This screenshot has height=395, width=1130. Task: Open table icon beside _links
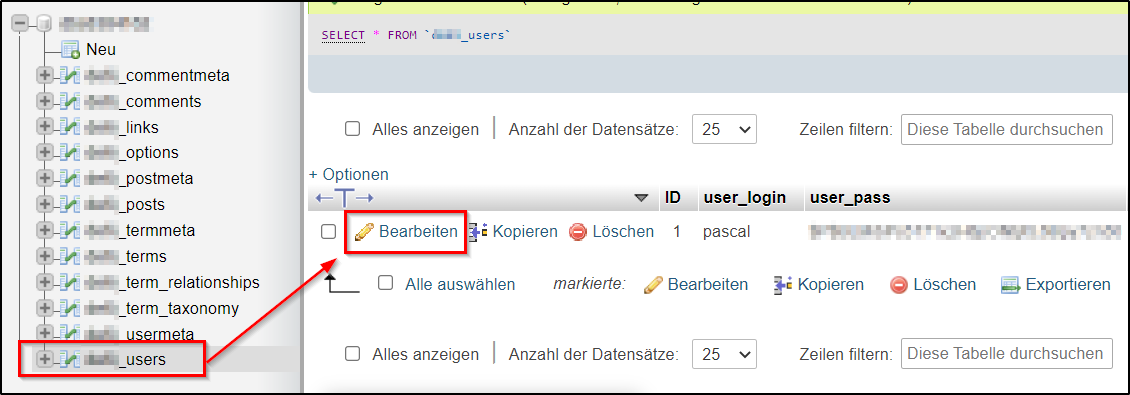coord(70,128)
